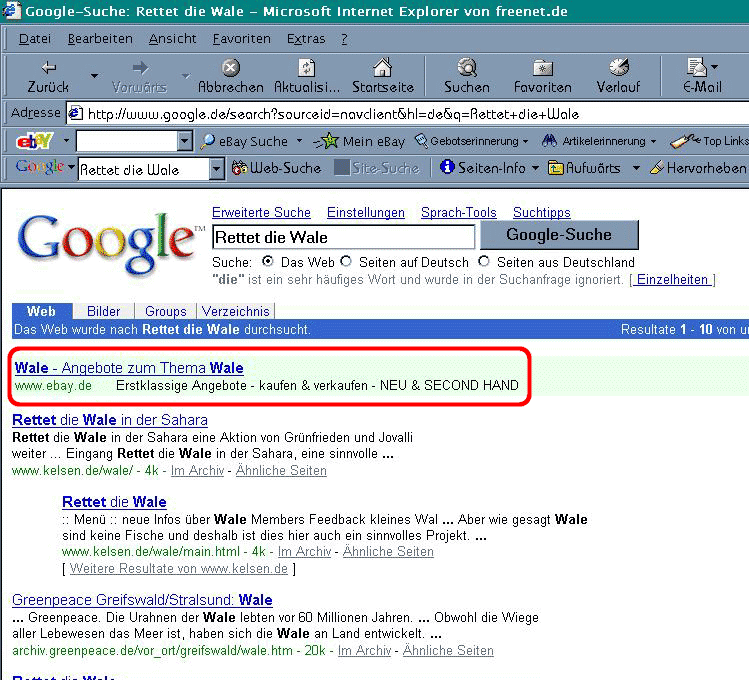Image resolution: width=749 pixels, height=680 pixels.
Task: Stop loading with the Abbrechen button
Action: click(x=230, y=76)
